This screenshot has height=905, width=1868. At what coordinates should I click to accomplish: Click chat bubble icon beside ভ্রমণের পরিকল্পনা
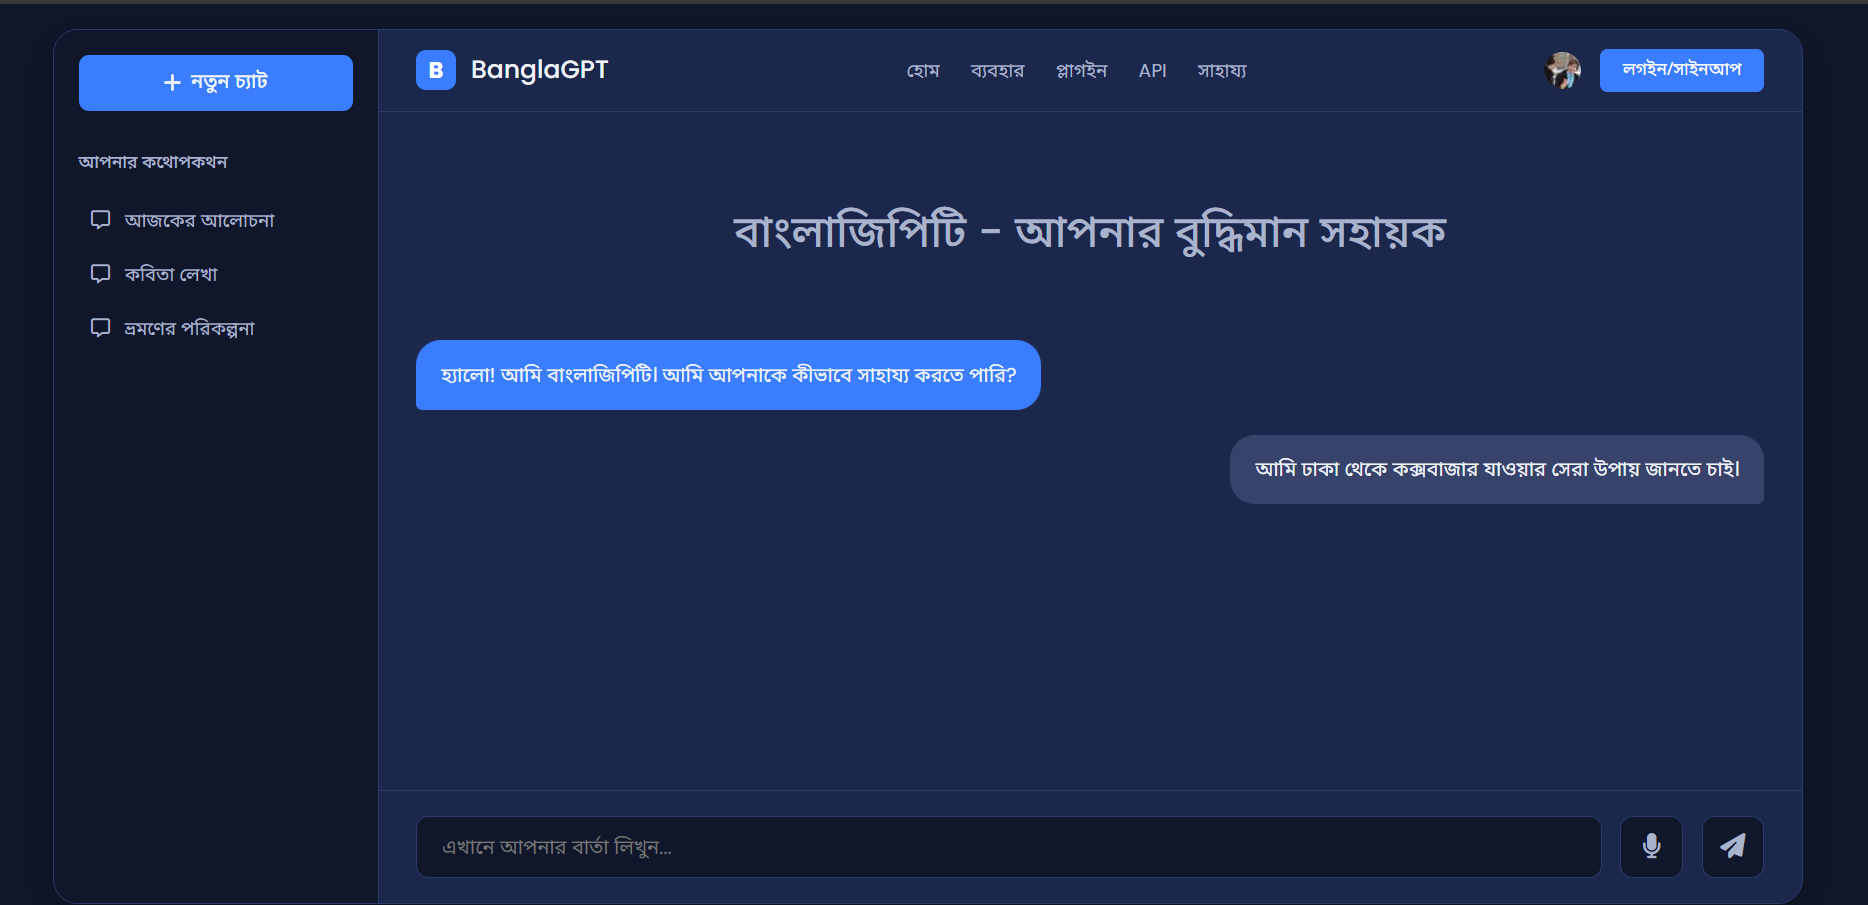click(x=101, y=328)
